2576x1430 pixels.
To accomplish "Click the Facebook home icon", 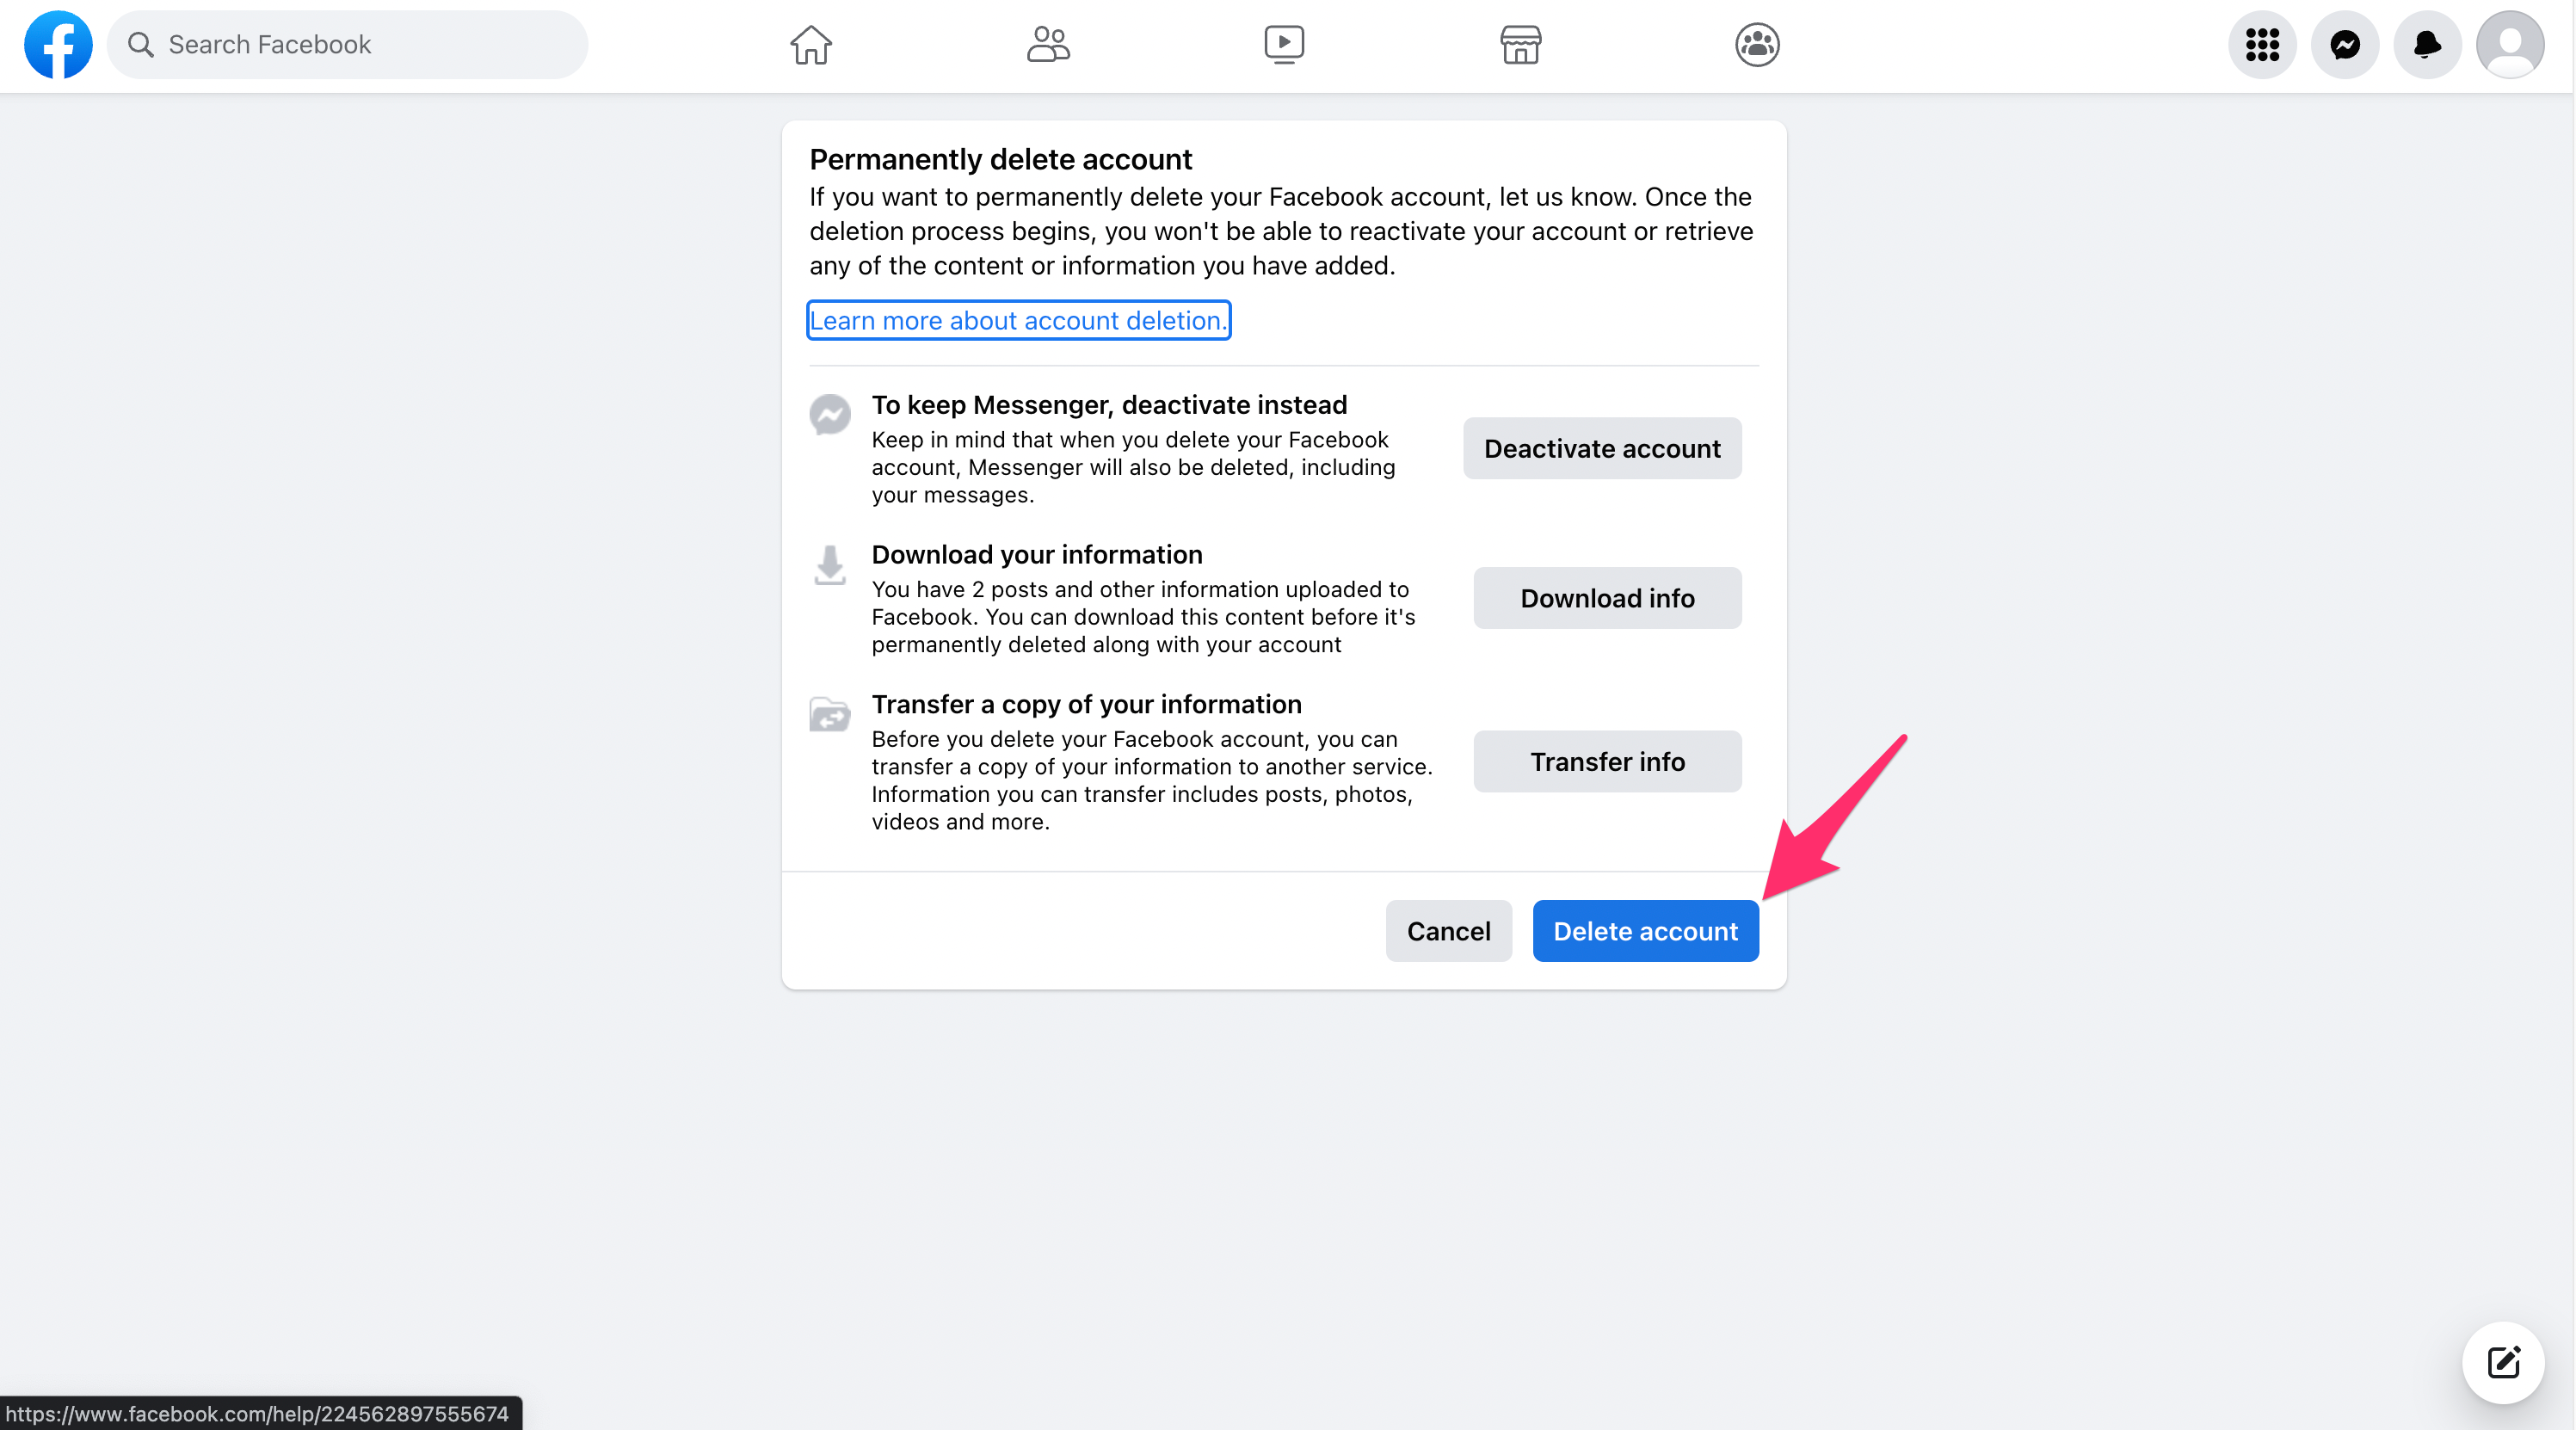I will click(x=811, y=42).
